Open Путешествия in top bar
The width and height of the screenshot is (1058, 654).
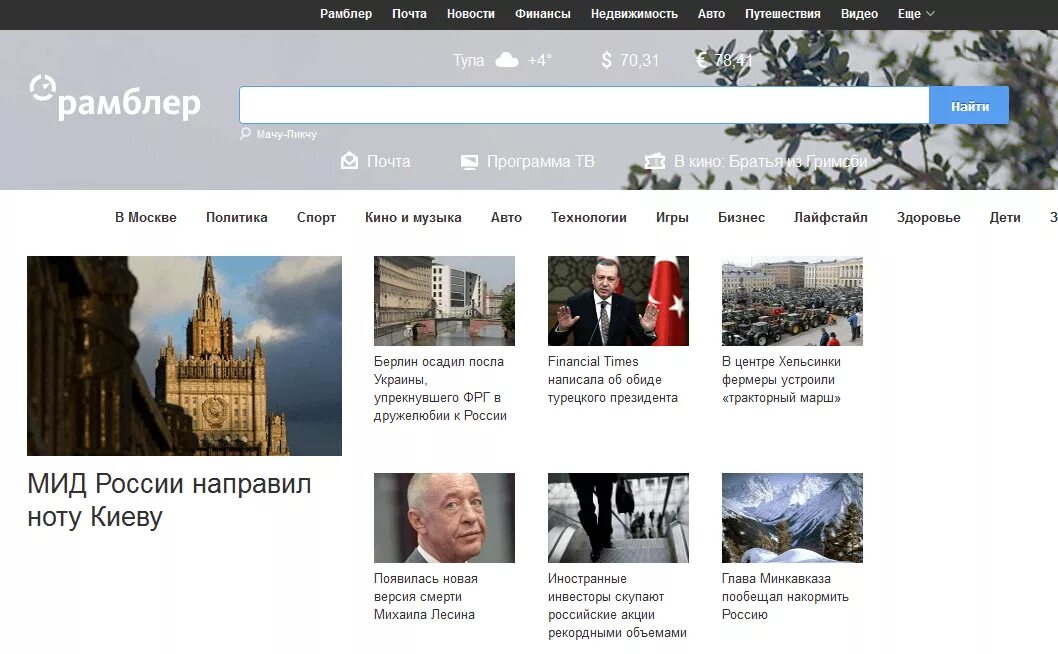coord(783,13)
